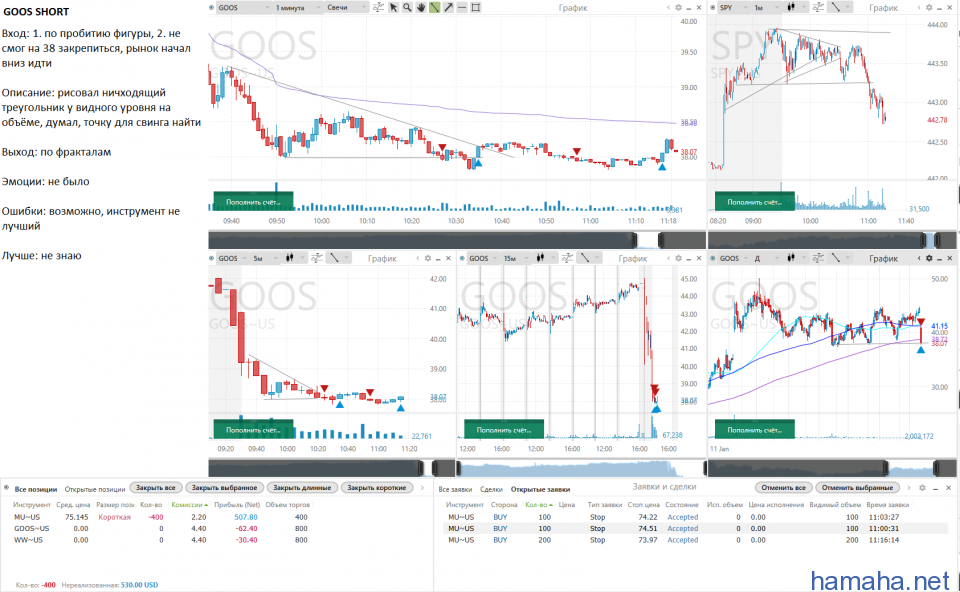The height and width of the screenshot is (592, 960).
Task: Open the indicators icon in GOOS 1-minute chart
Action: pos(378,7)
